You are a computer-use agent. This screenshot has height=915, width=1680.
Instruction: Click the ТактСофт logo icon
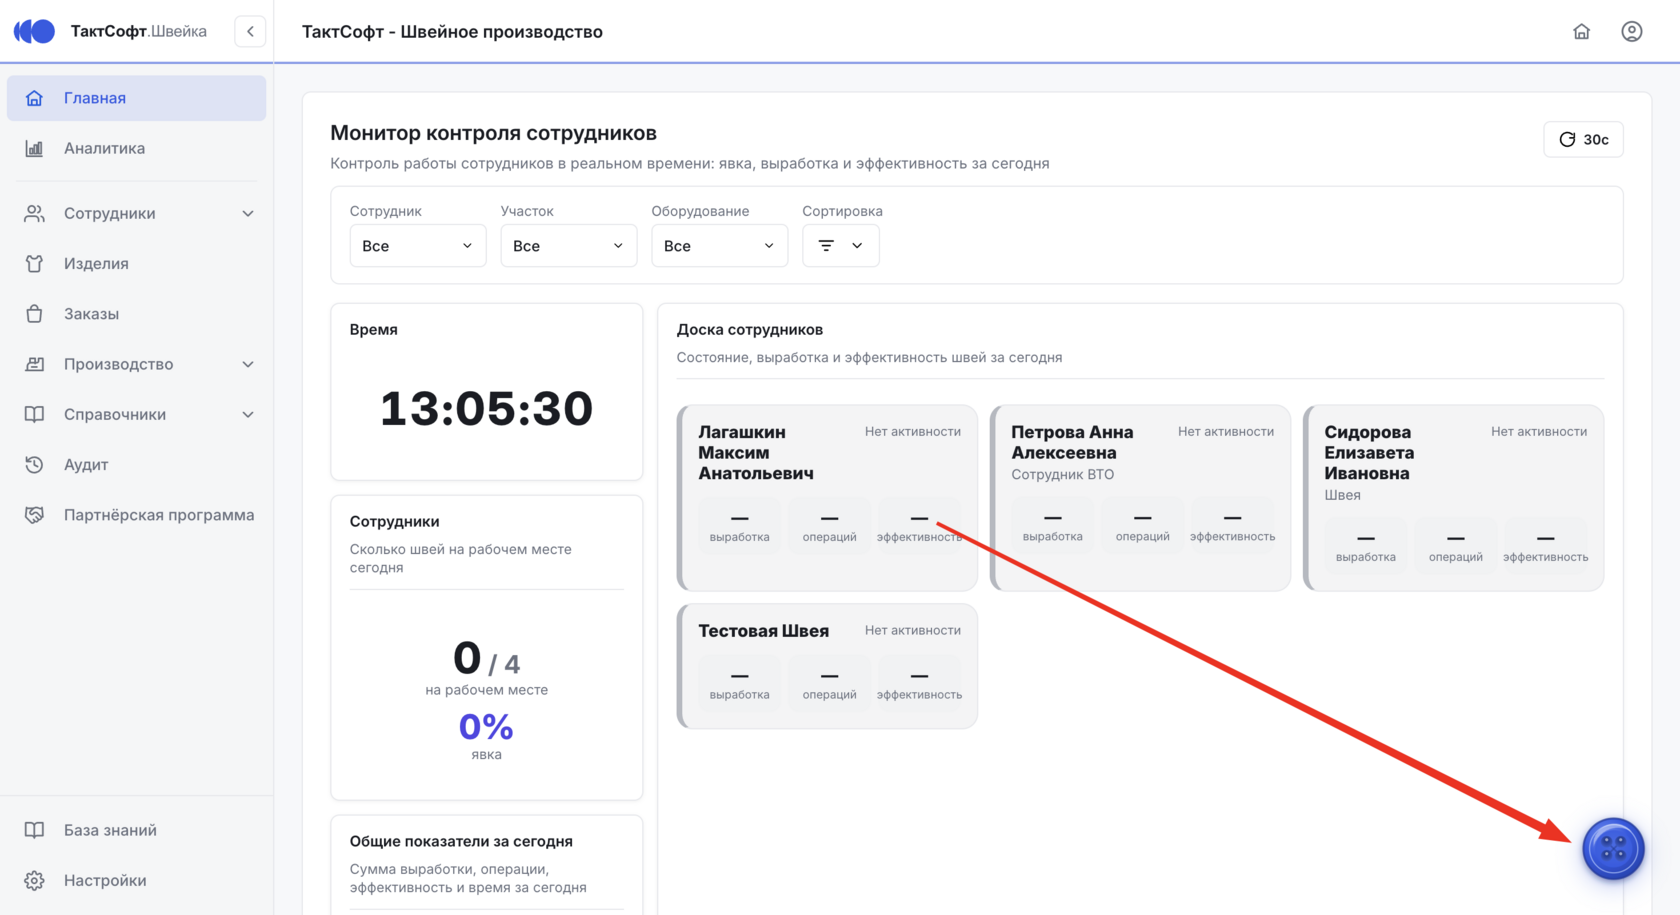(x=34, y=31)
